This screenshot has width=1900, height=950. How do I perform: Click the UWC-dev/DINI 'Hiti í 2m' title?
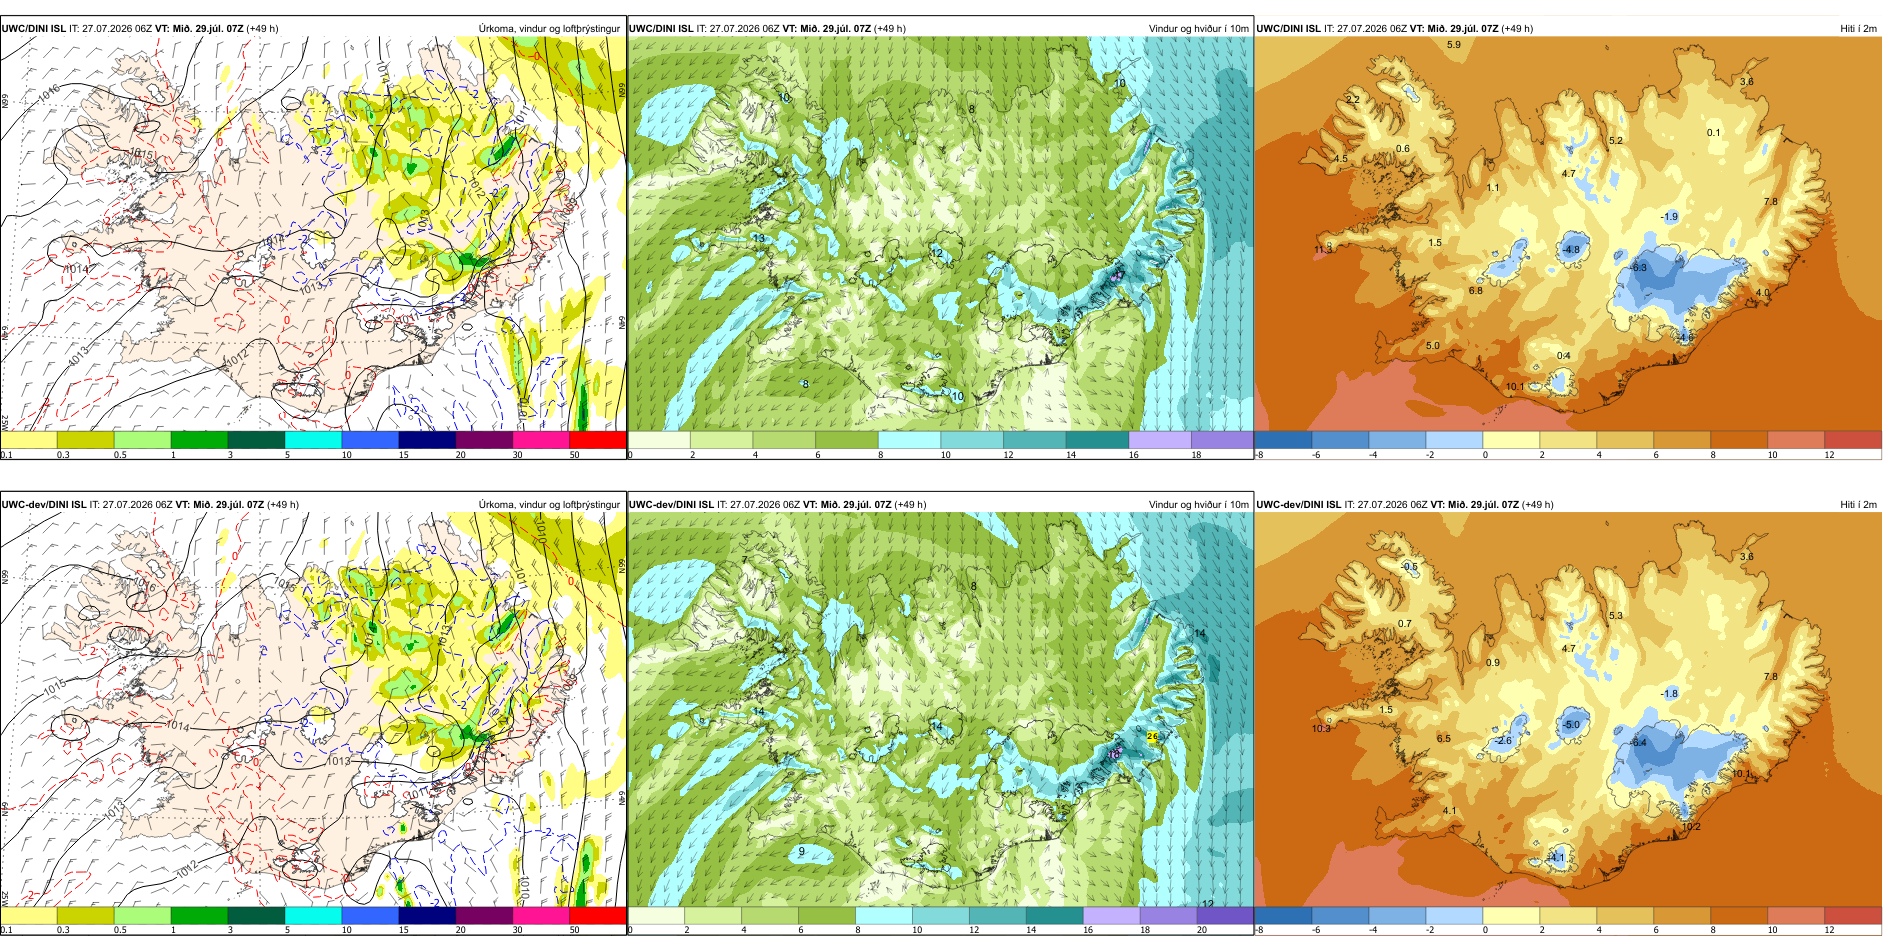pos(1858,505)
